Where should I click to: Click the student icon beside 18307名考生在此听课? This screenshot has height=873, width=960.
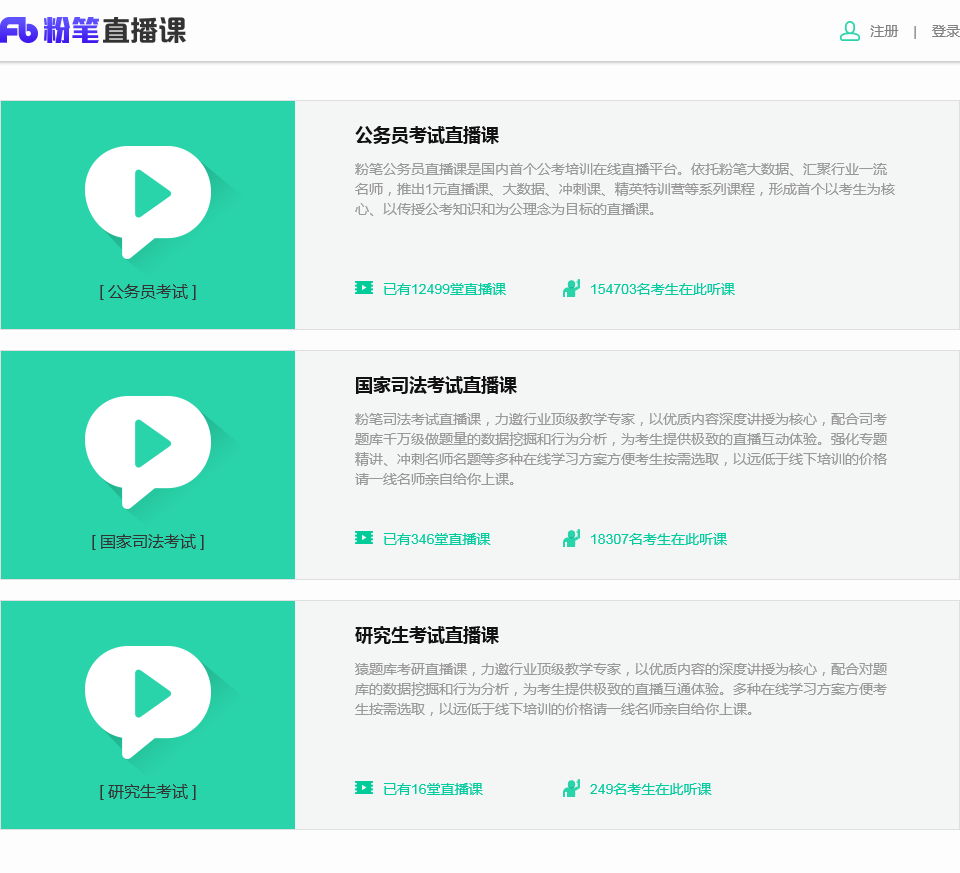(571, 538)
